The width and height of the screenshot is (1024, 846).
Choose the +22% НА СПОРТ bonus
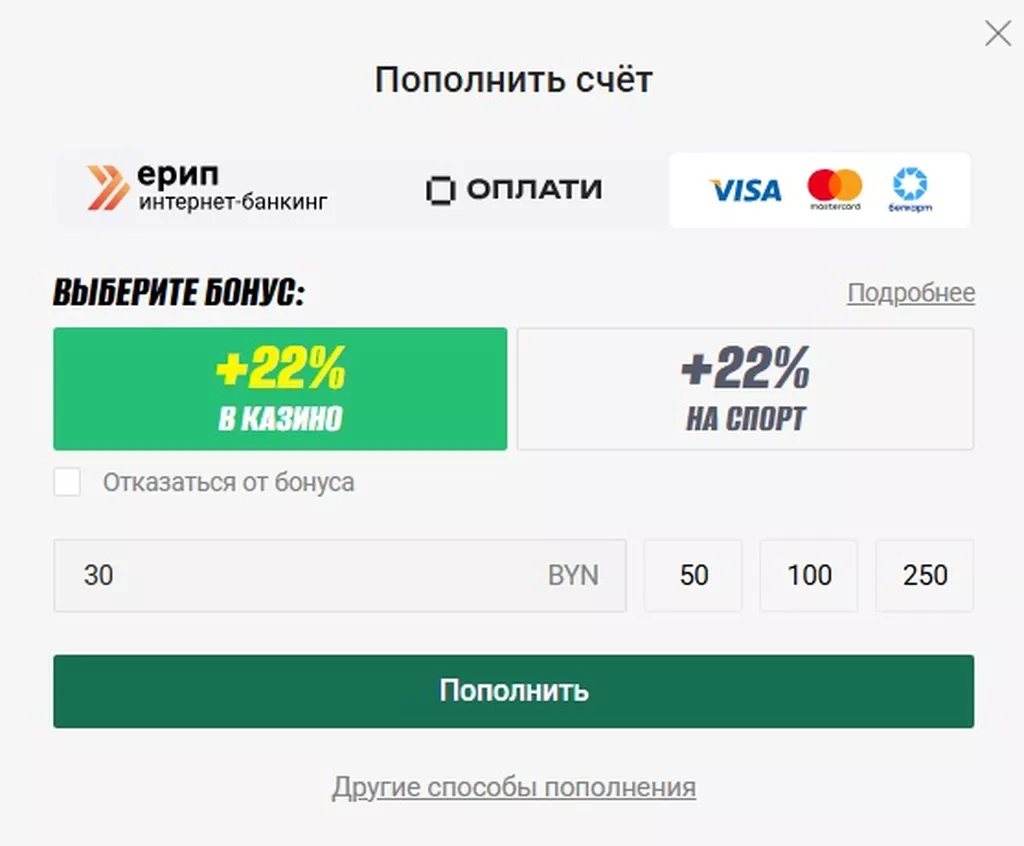745,389
